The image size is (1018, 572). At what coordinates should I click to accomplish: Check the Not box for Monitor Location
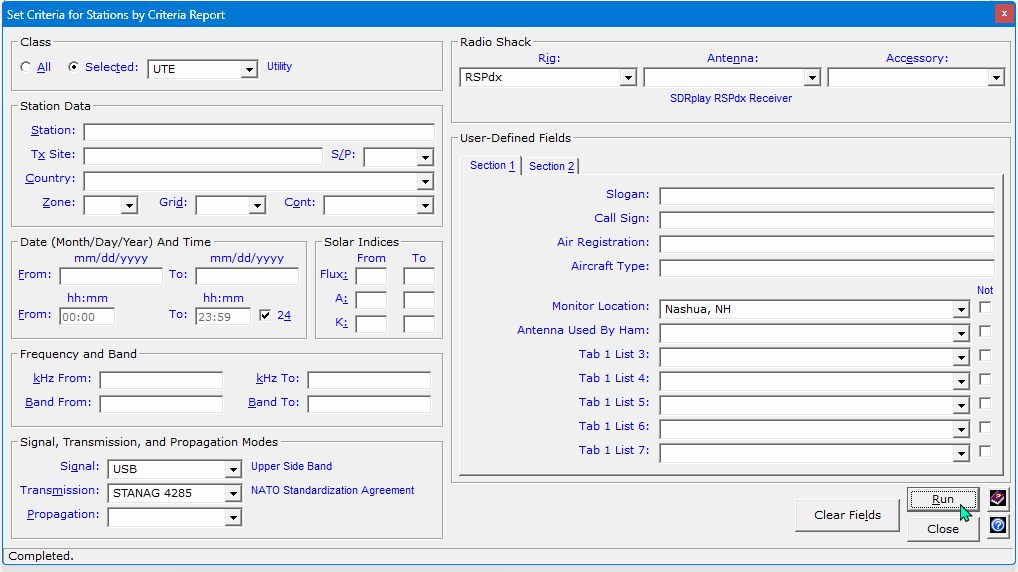point(985,308)
